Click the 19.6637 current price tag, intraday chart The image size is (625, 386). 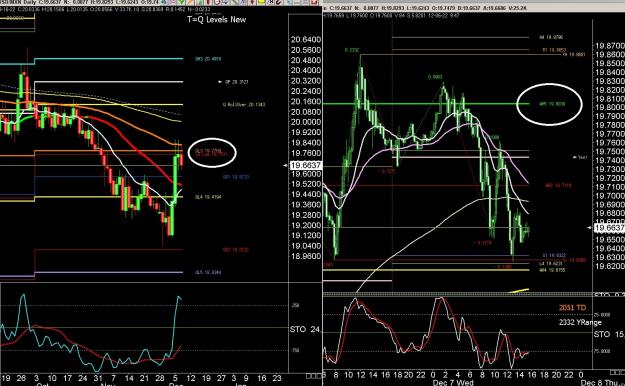pos(609,228)
